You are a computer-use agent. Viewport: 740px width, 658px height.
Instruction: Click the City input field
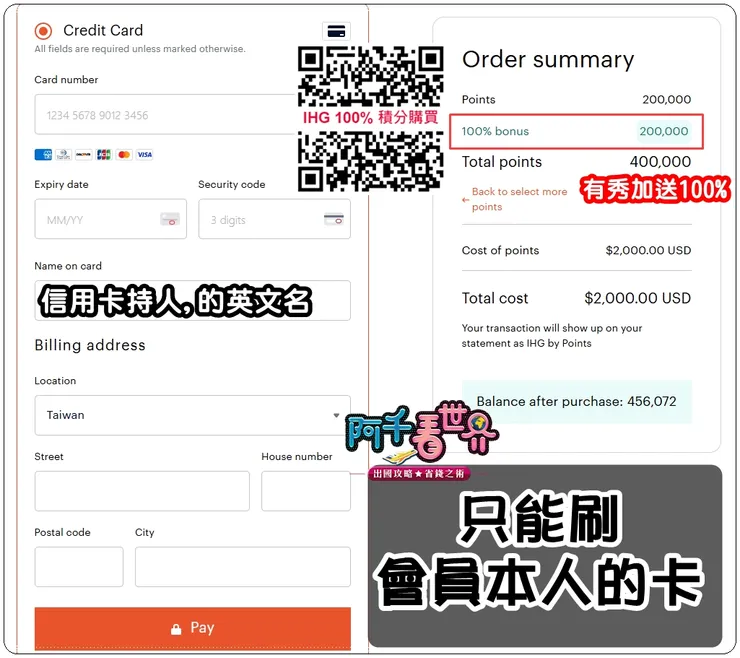243,567
